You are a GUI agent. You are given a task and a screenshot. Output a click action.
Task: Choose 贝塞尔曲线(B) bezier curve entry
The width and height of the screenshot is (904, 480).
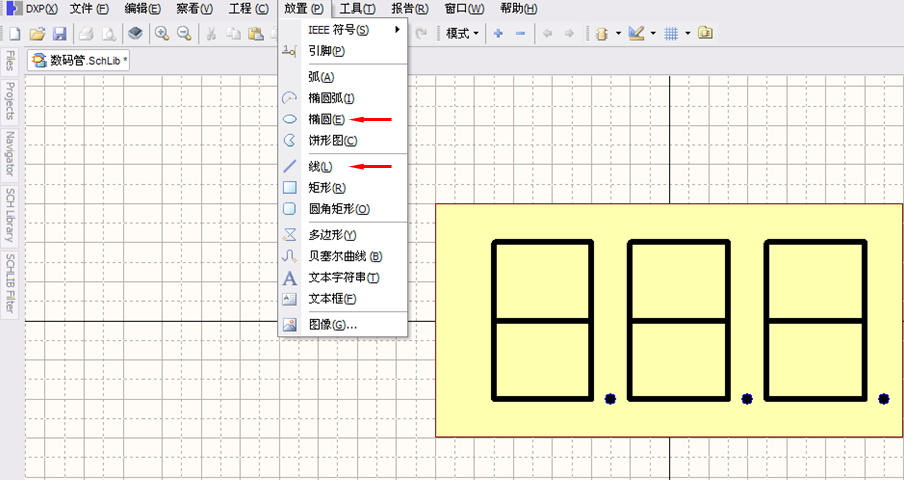pyautogui.click(x=342, y=256)
